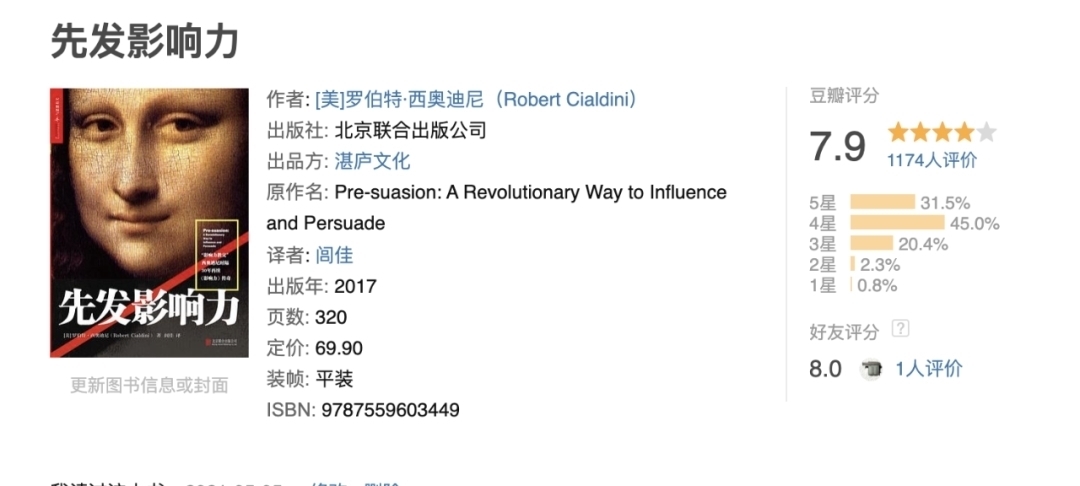View the 1174人评价 ratings link
Image resolution: width=1080 pixels, height=486 pixels.
[932, 160]
